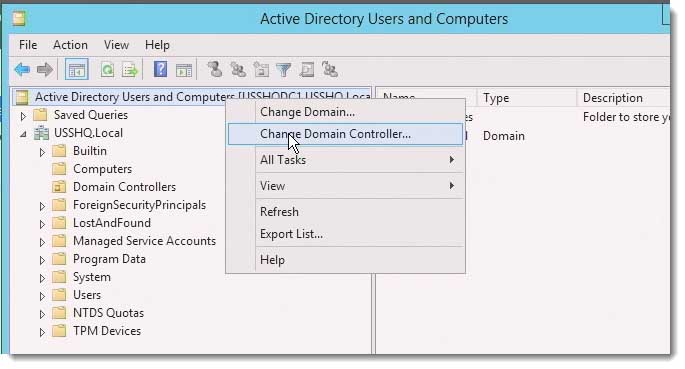685x369 pixels.
Task: Expand the LostAndFound container
Action: [x=42, y=224]
